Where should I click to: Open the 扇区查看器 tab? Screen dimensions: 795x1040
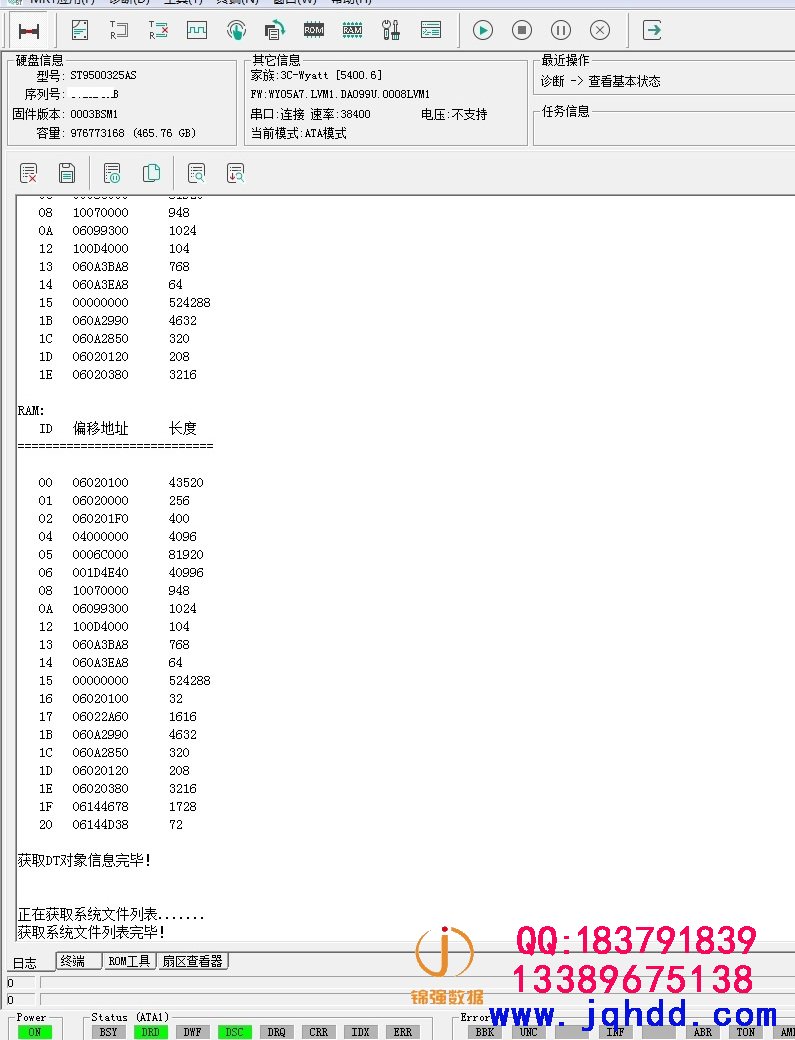coord(193,961)
